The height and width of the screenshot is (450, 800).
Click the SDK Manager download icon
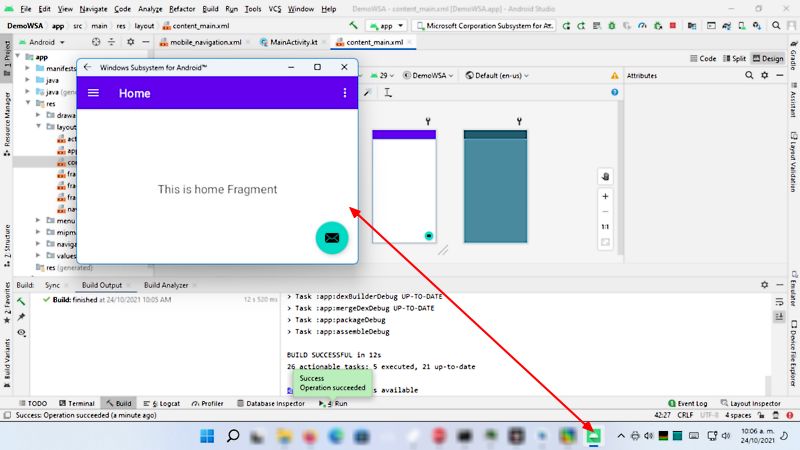click(757, 26)
